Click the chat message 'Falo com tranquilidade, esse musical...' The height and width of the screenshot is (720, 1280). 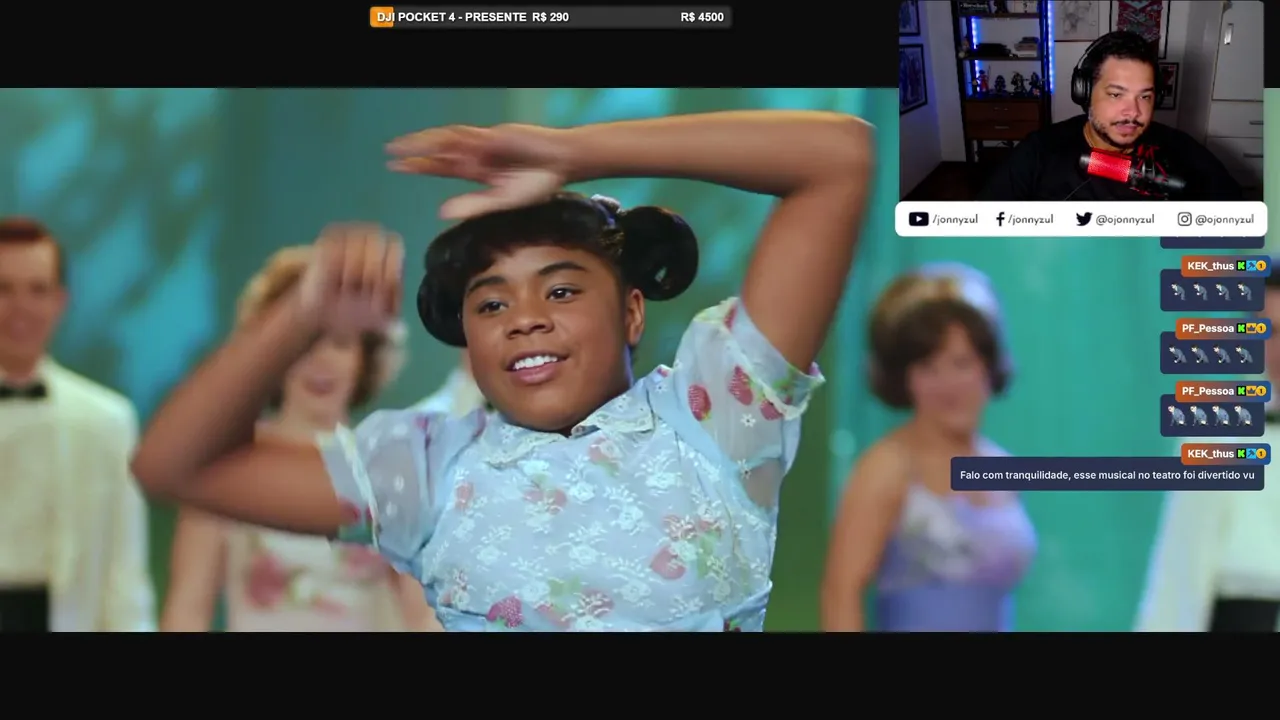pyautogui.click(x=1107, y=475)
